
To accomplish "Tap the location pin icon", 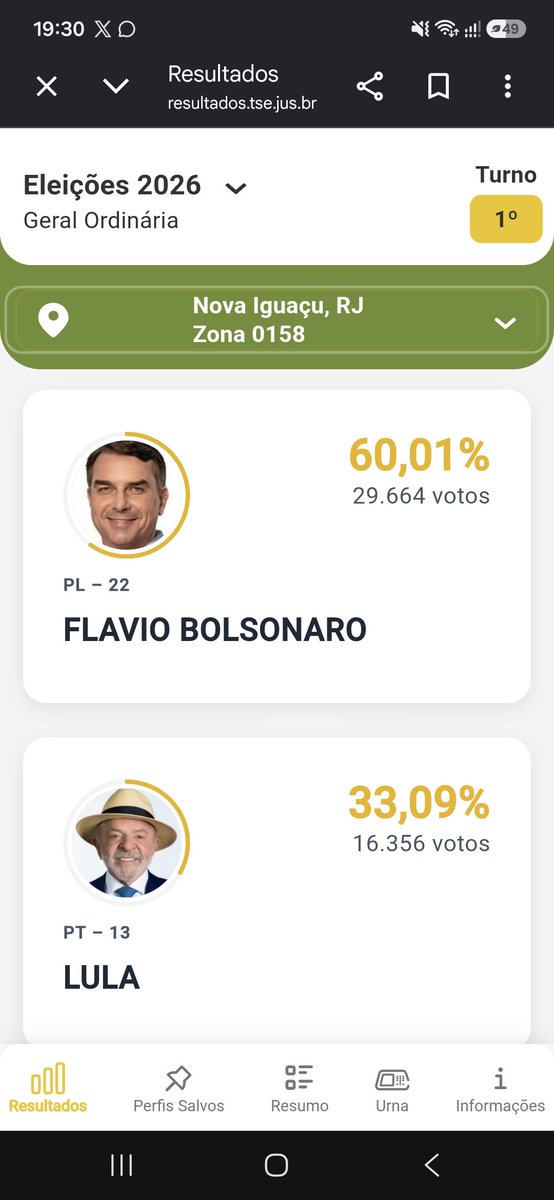I will click(x=53, y=321).
